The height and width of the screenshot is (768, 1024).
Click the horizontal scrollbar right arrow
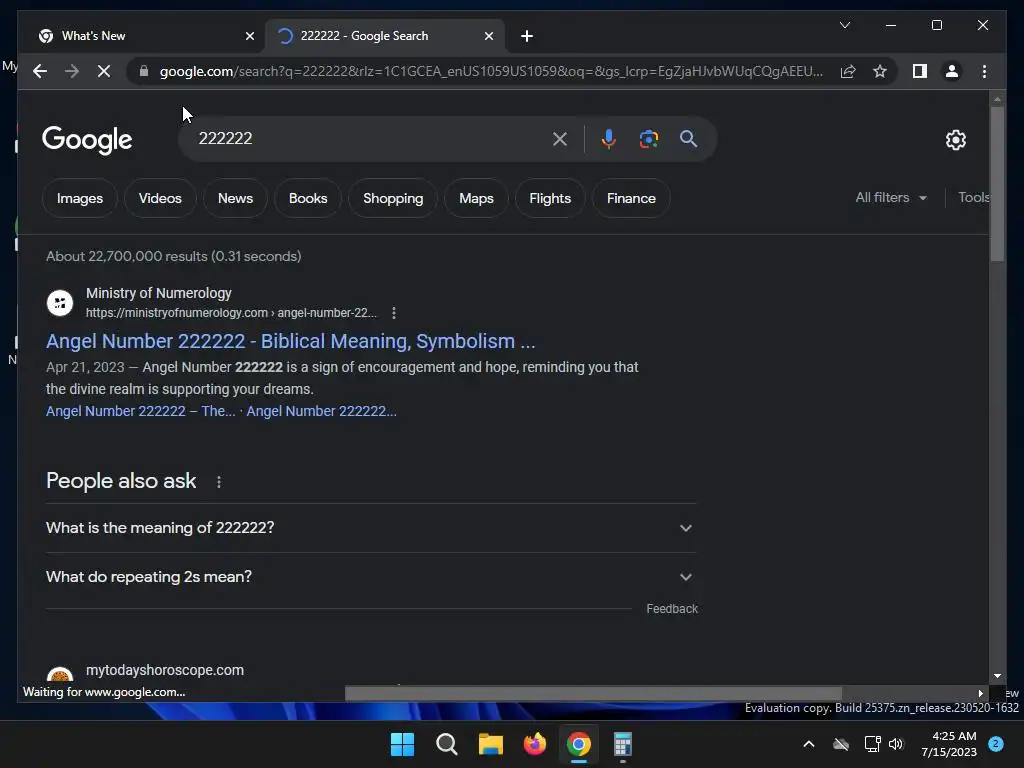coord(981,694)
